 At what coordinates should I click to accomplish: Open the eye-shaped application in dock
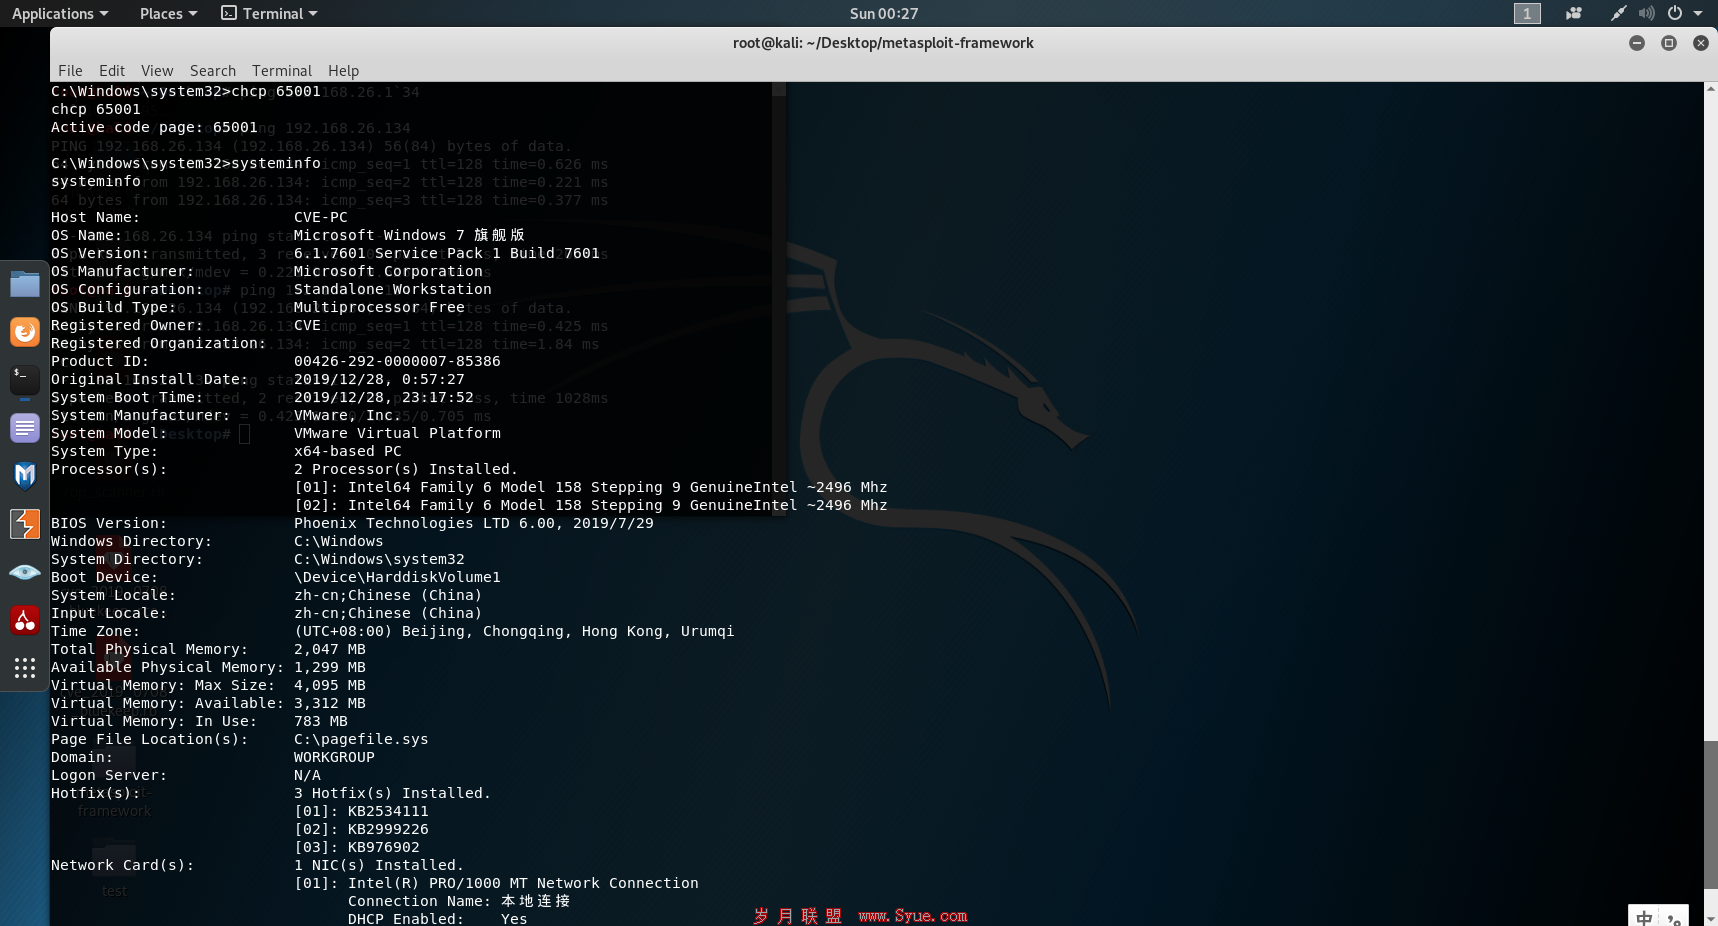point(24,572)
